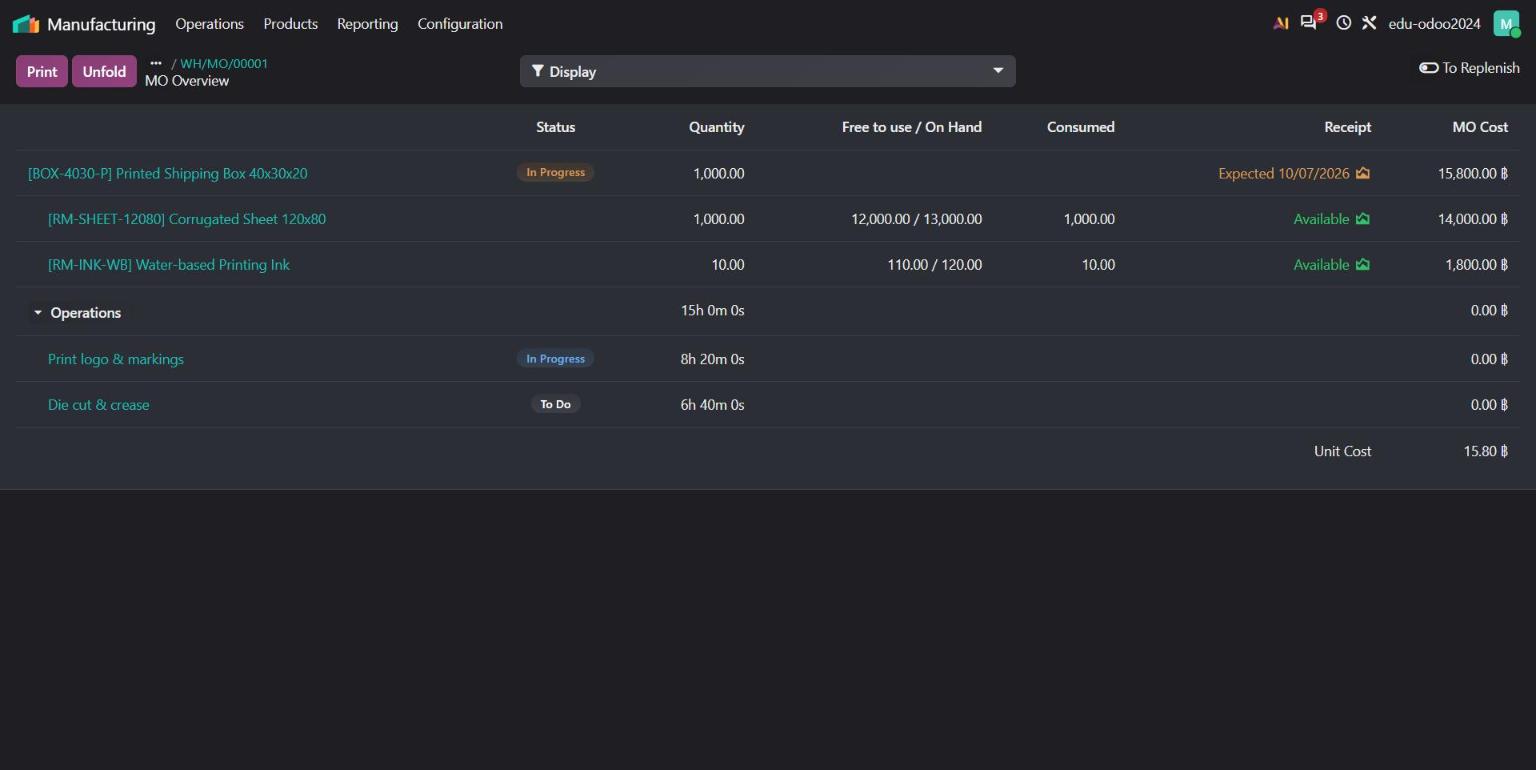Toggle the To Replenish switch
Image resolution: width=1536 pixels, height=770 pixels.
point(1429,68)
